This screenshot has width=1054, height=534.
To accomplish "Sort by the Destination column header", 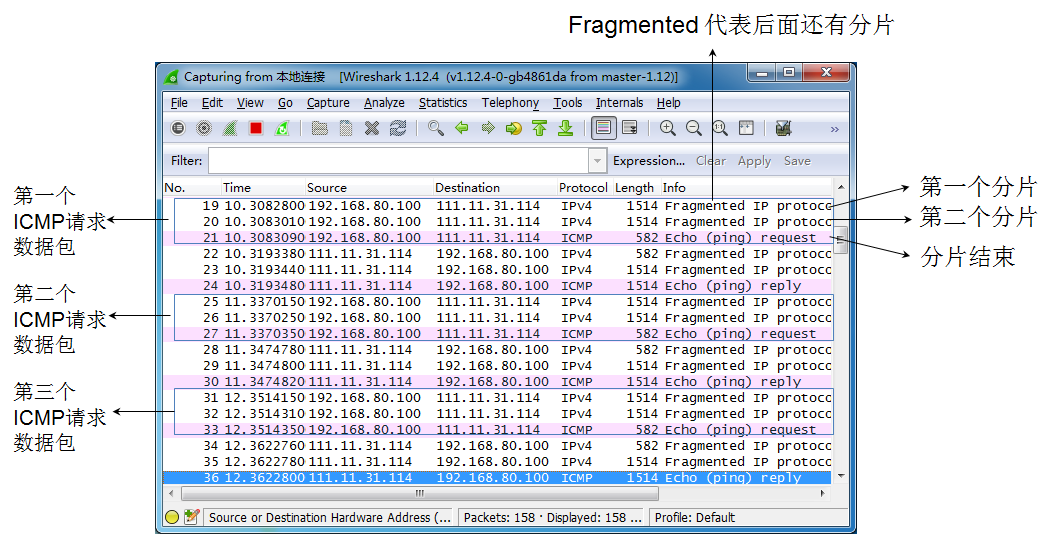I will pos(495,188).
